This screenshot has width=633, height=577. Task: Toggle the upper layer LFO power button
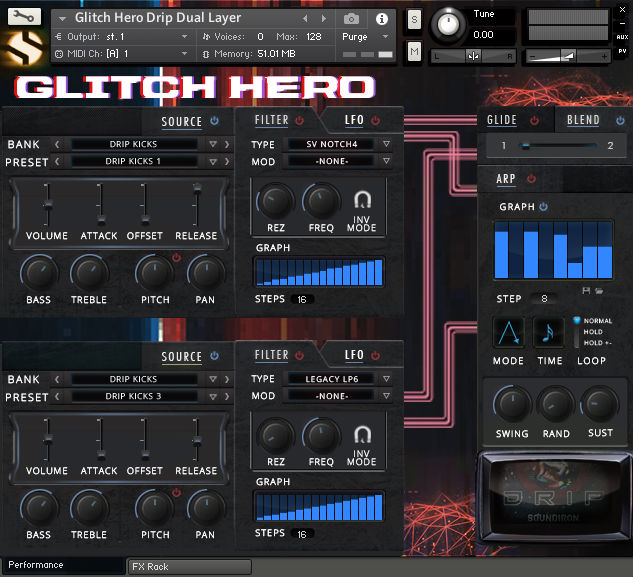point(375,120)
